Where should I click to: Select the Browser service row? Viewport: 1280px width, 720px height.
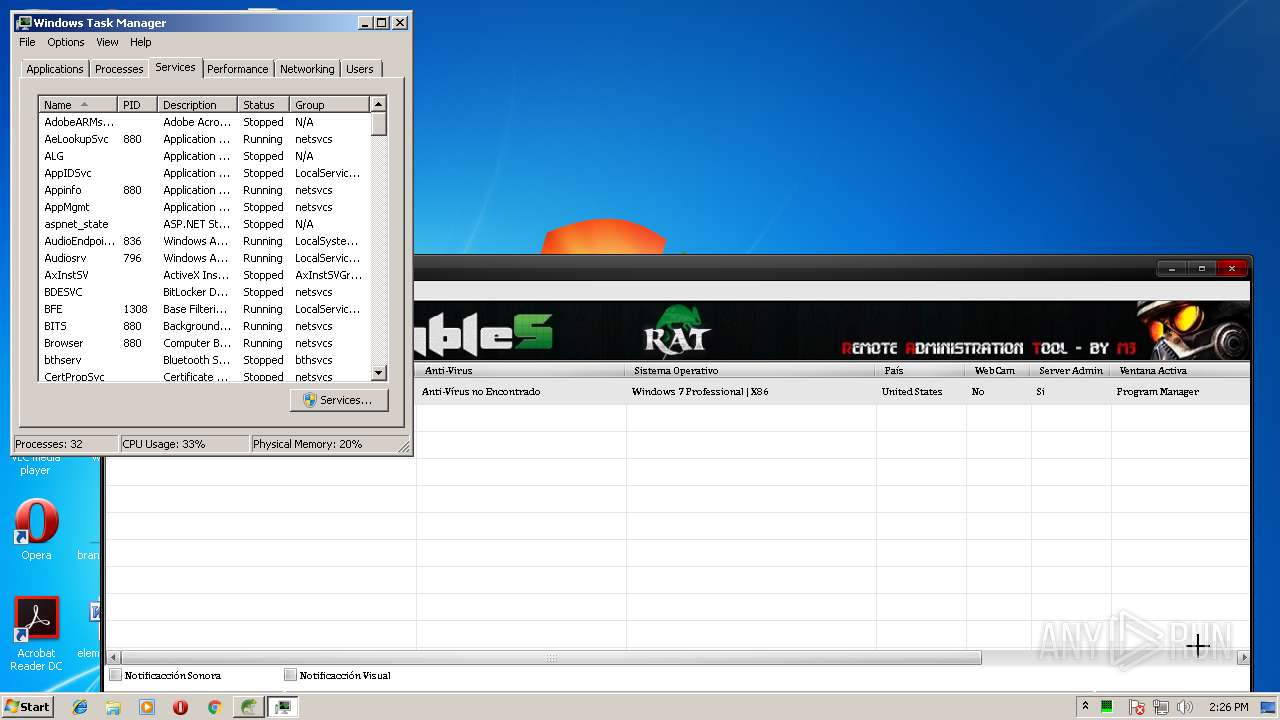pos(204,343)
